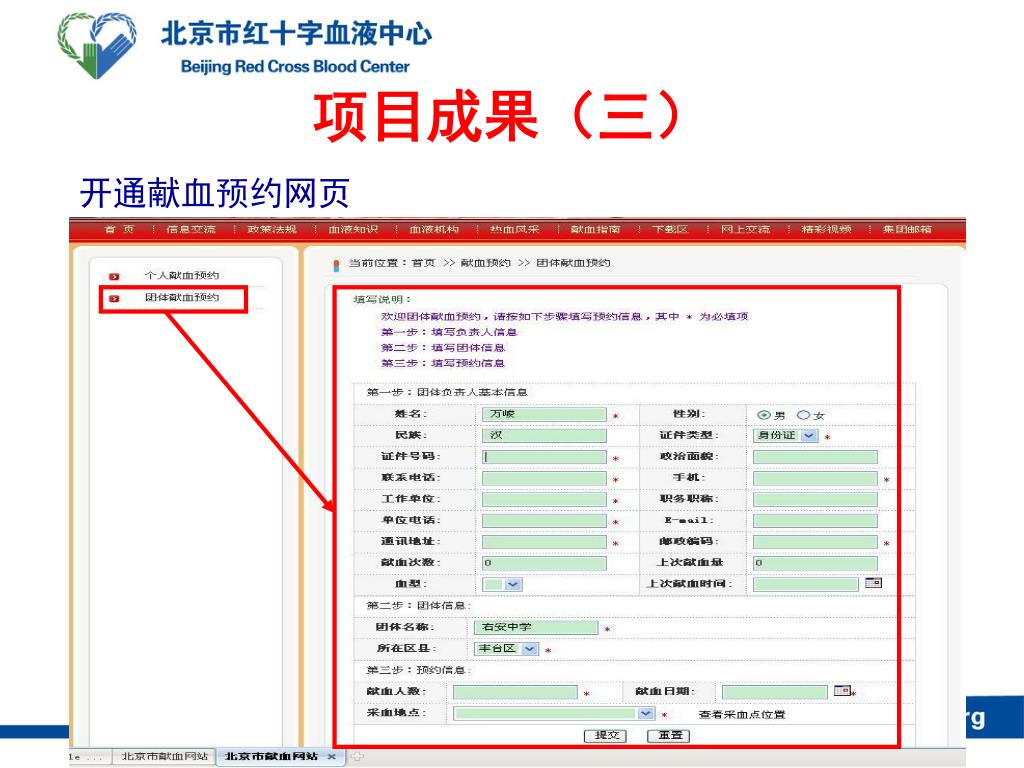
Task: Click the Beijing Red Cross Blood Center logo
Action: pyautogui.click(x=97, y=45)
